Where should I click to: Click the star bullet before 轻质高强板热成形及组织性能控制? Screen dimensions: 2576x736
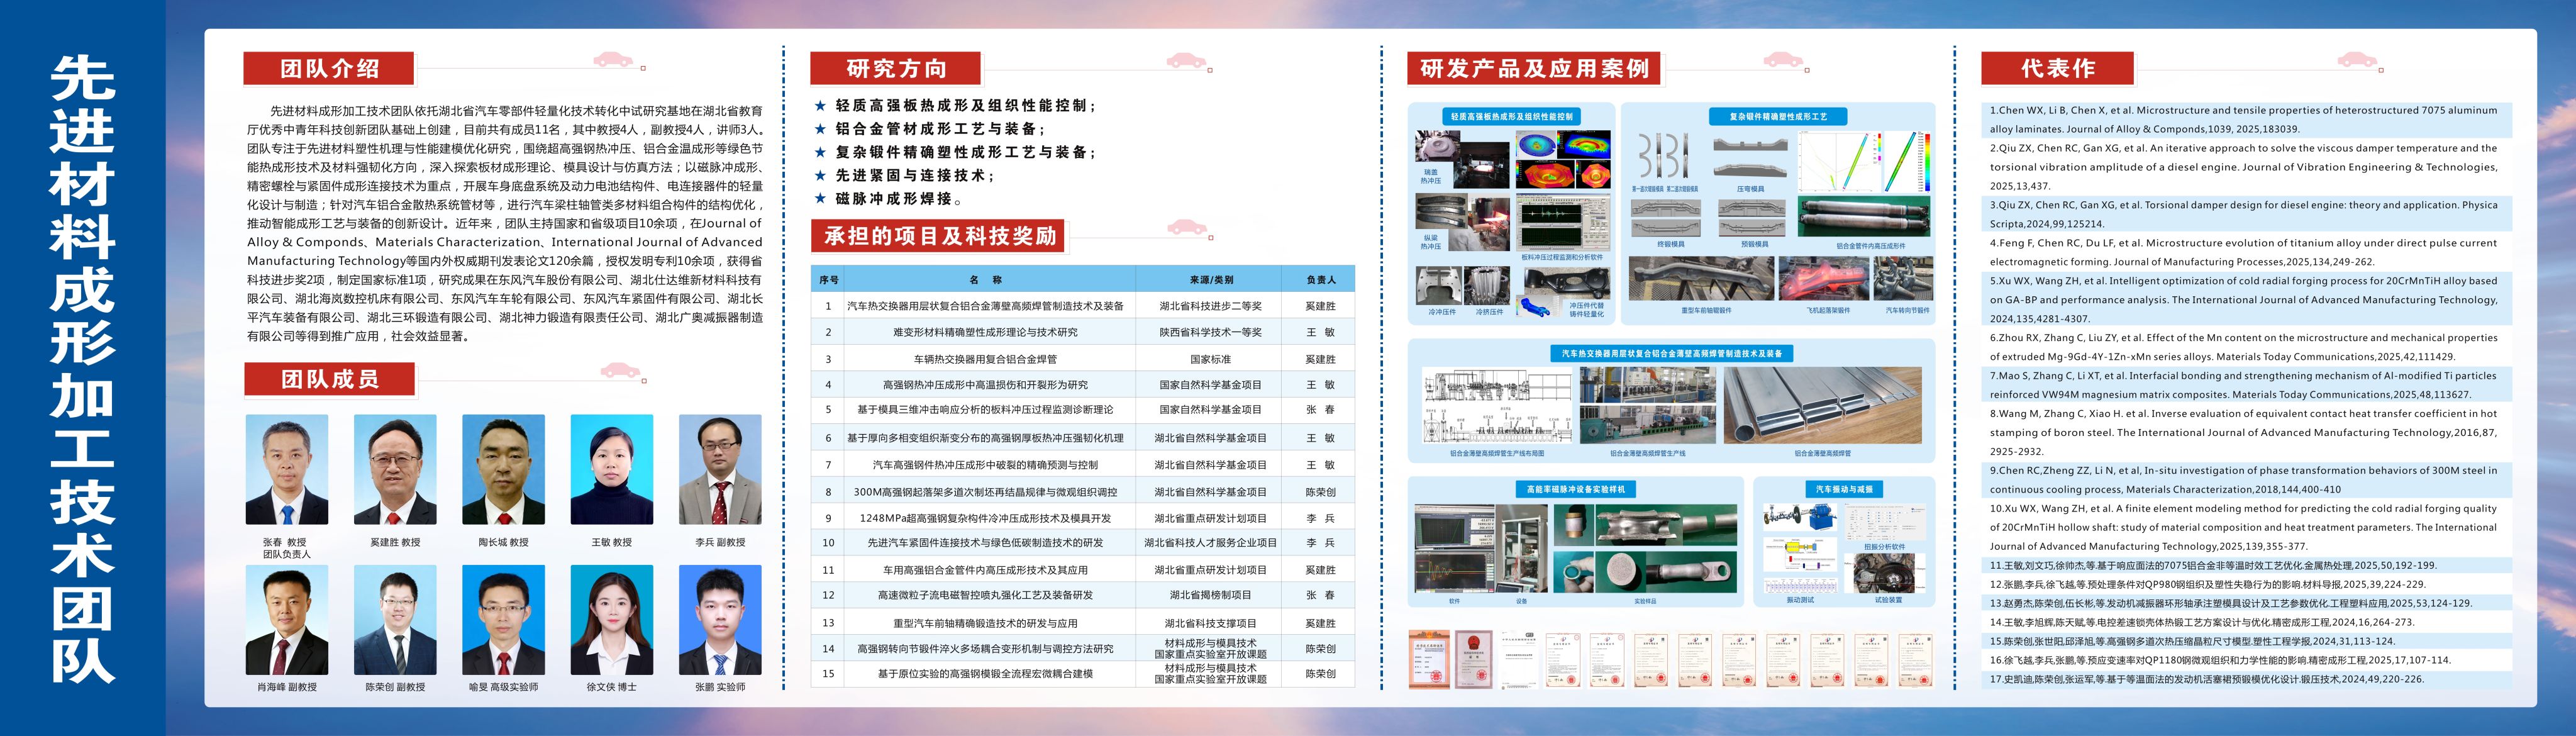click(820, 106)
